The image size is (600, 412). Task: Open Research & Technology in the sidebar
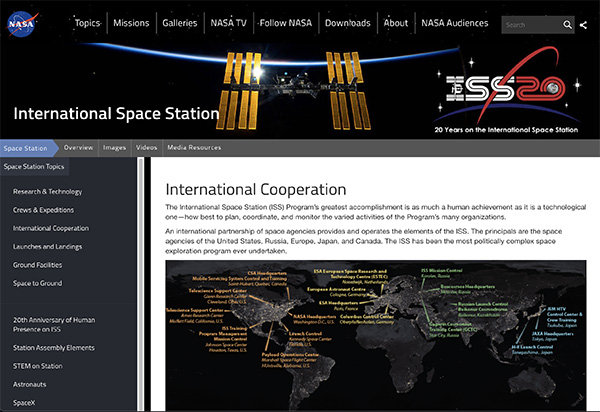(x=47, y=191)
